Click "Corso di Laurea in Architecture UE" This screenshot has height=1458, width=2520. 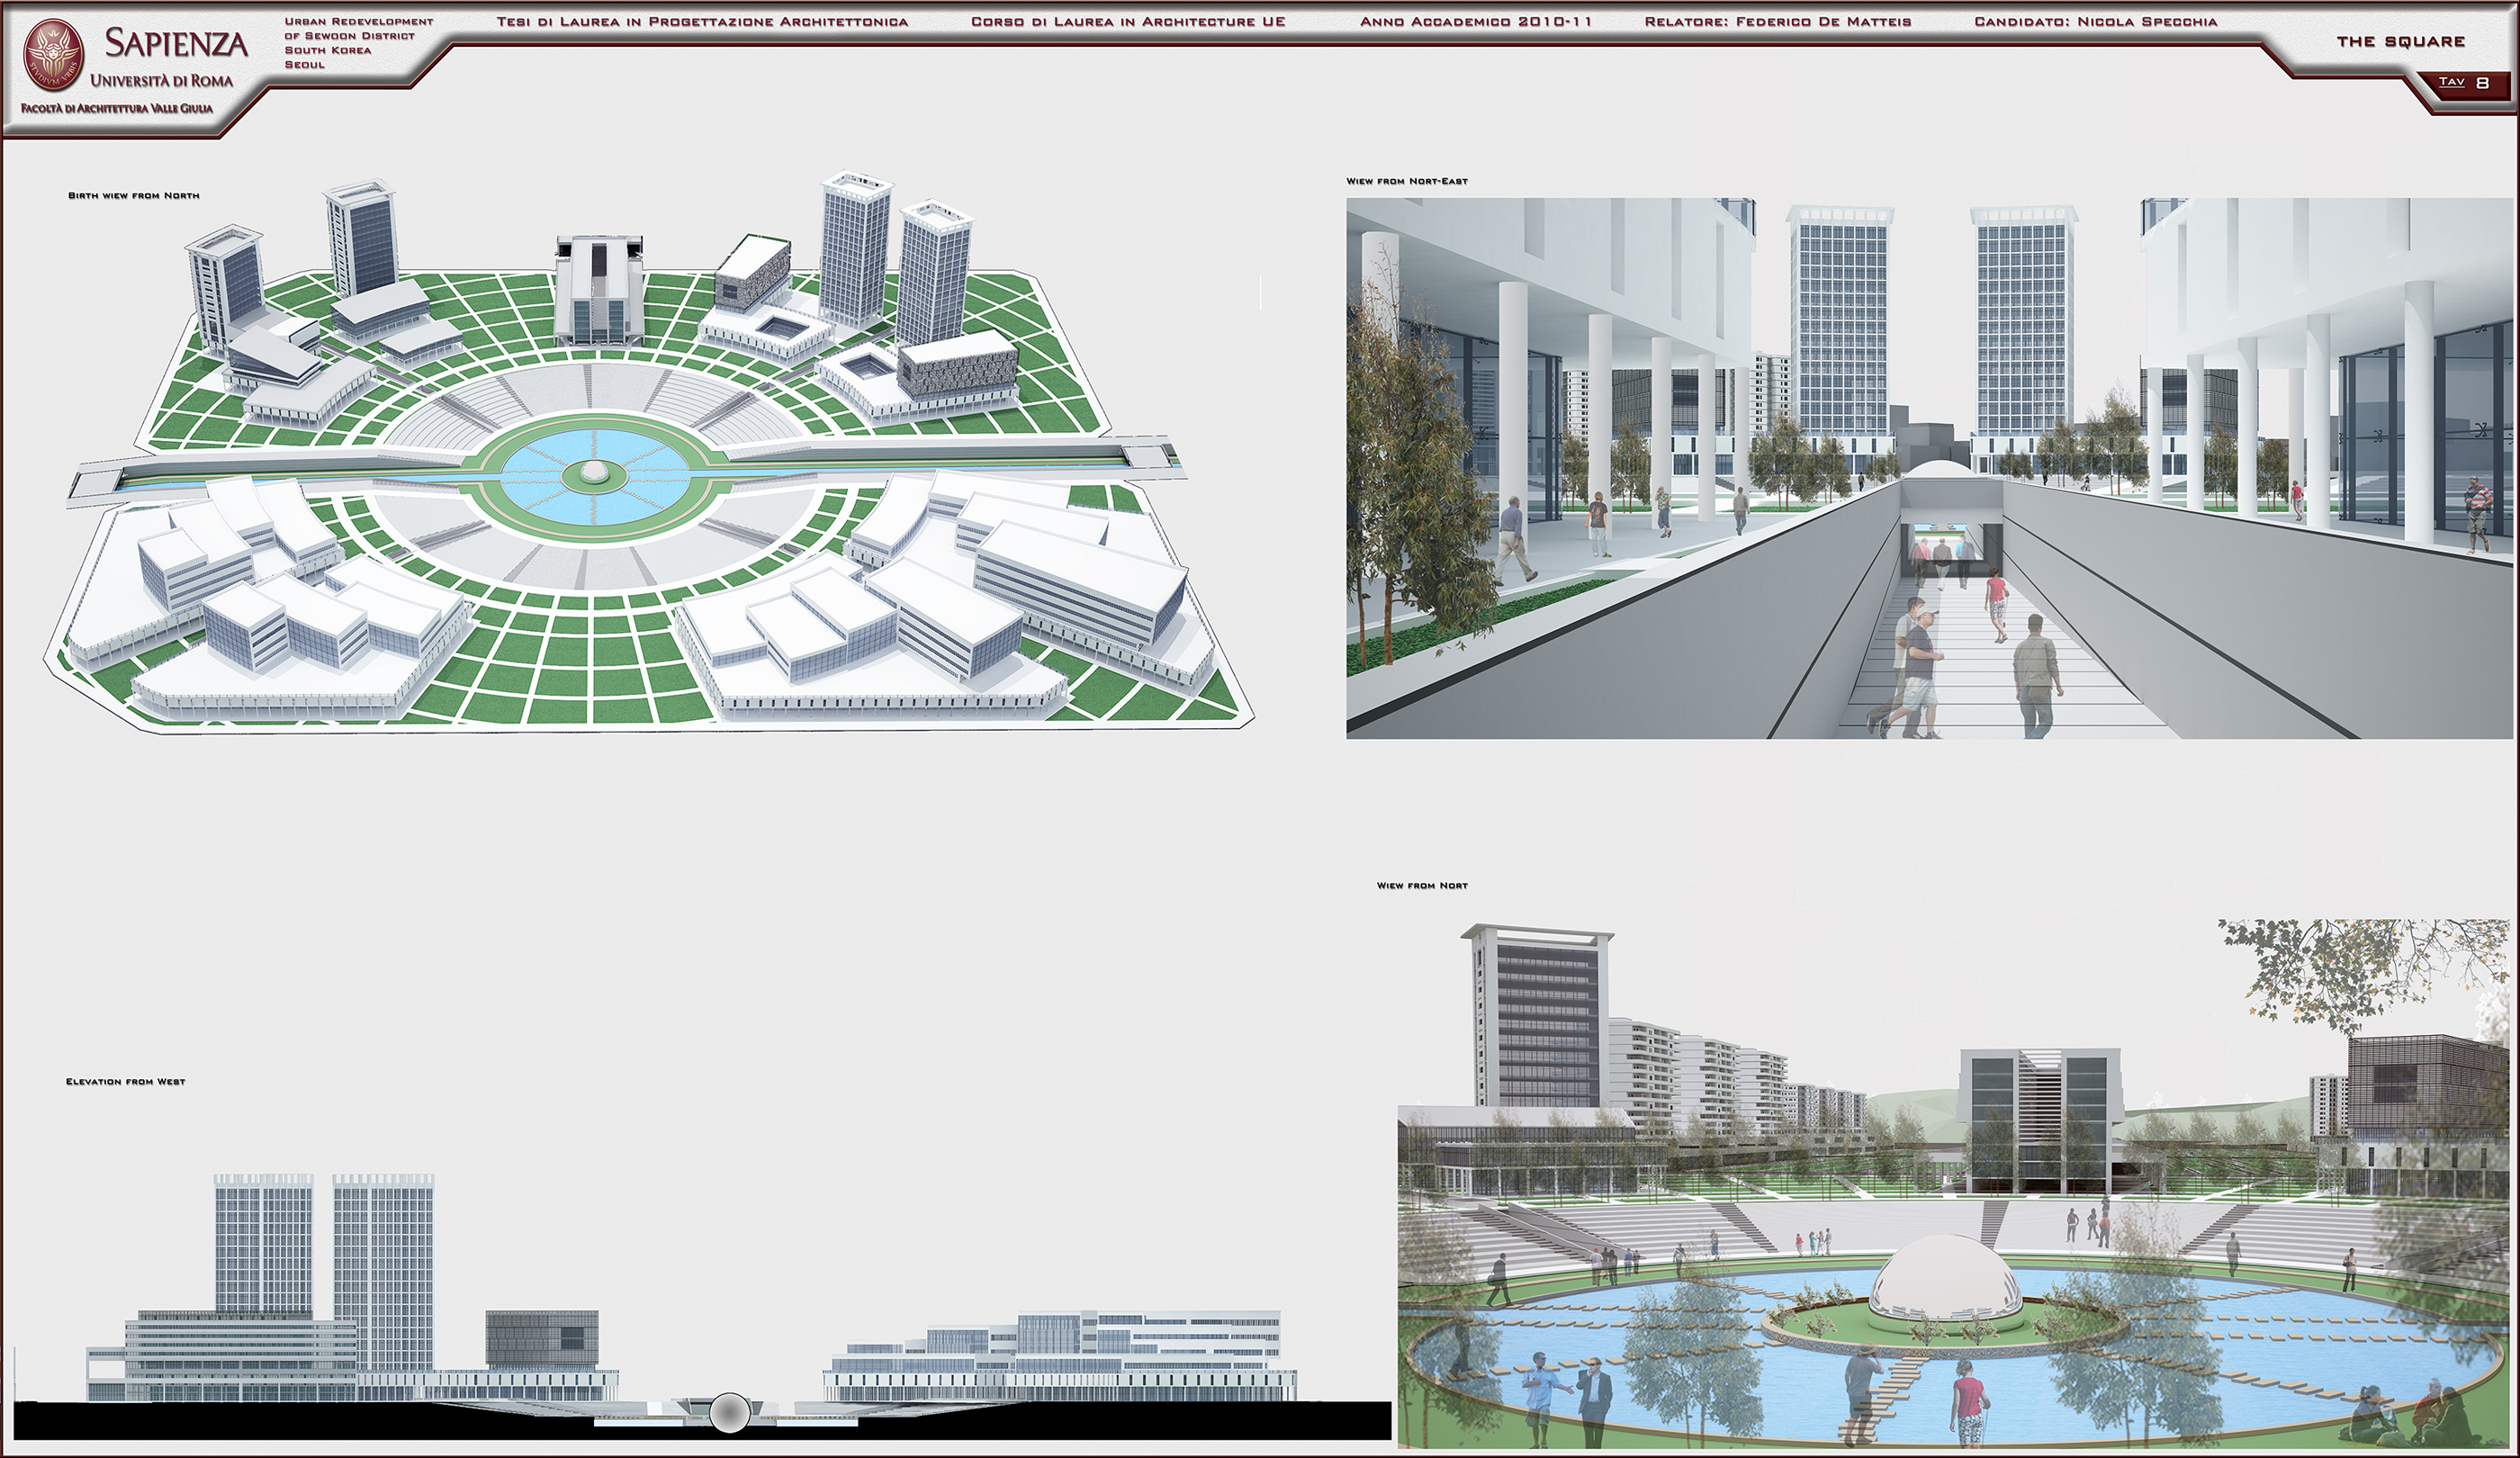(1128, 21)
